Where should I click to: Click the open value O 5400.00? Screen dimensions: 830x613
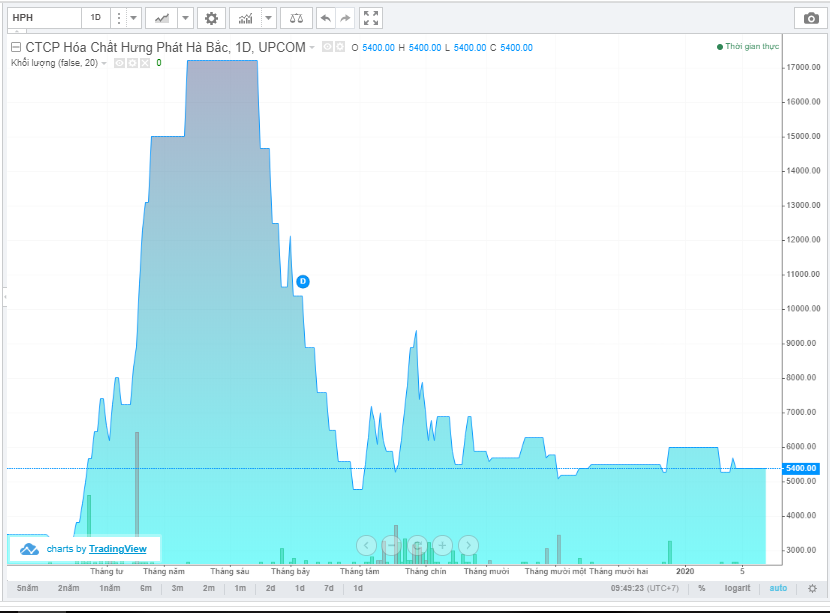coord(373,48)
